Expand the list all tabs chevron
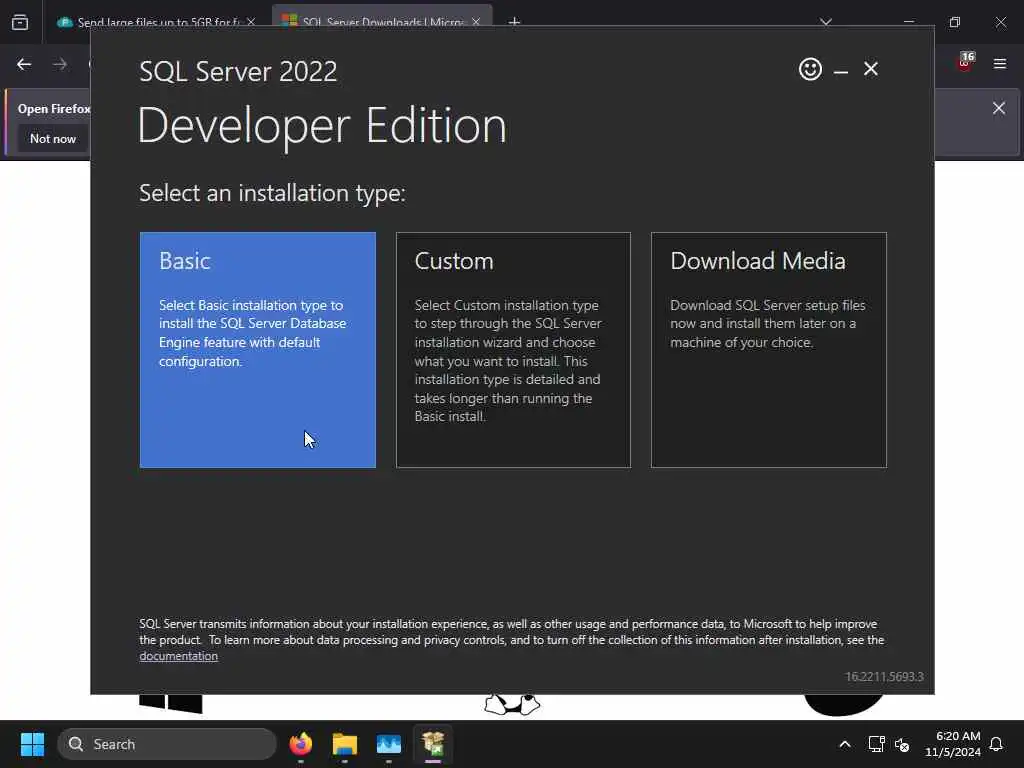 825,22
